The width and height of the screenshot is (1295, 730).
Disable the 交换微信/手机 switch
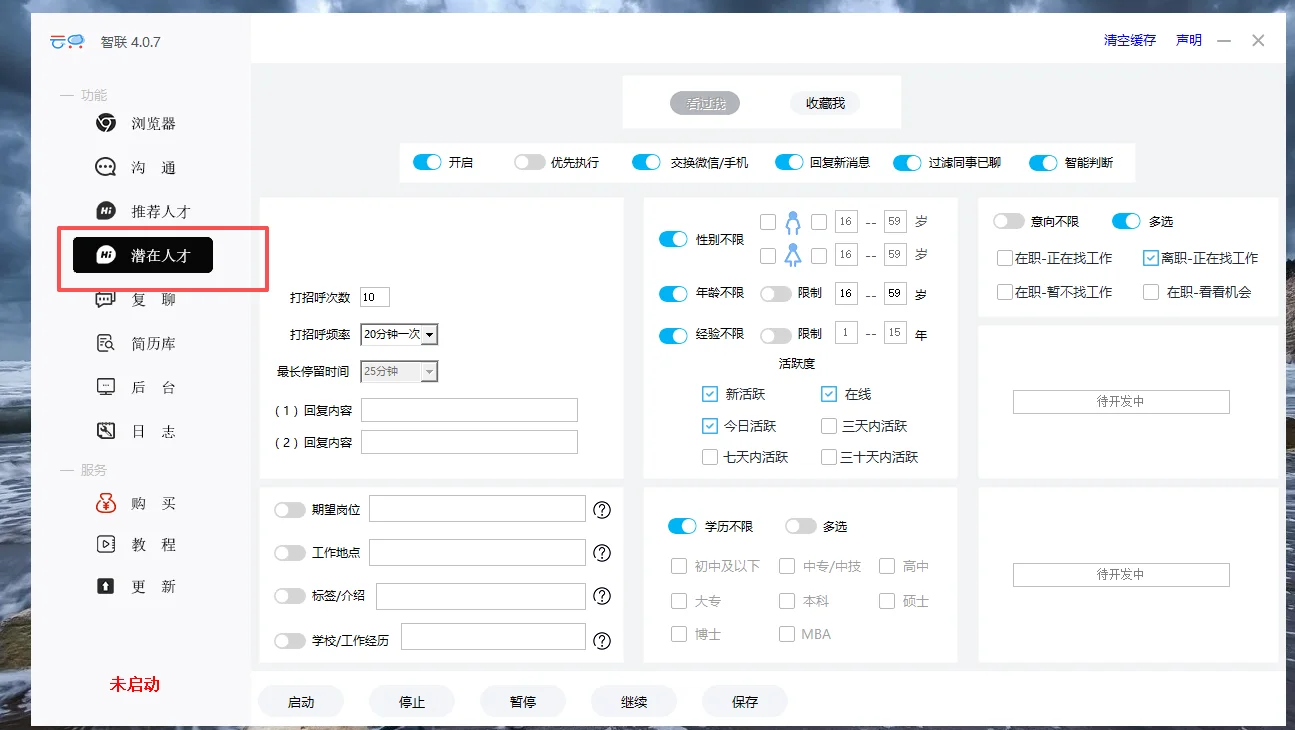(x=646, y=161)
